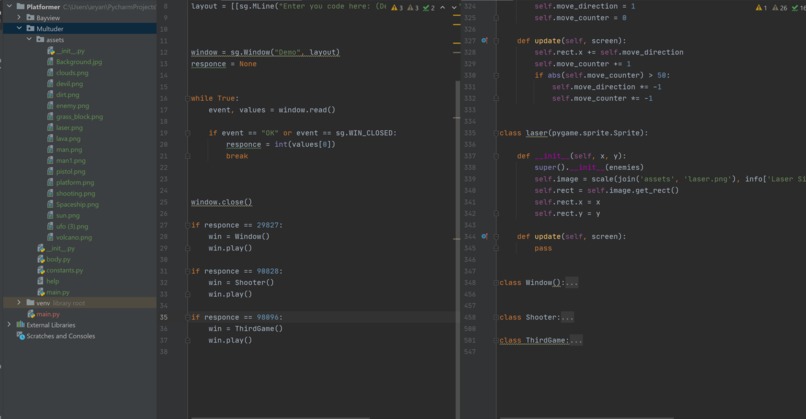Image resolution: width=806 pixels, height=419 pixels.
Task: Expand External Libraries node
Action: 9,324
